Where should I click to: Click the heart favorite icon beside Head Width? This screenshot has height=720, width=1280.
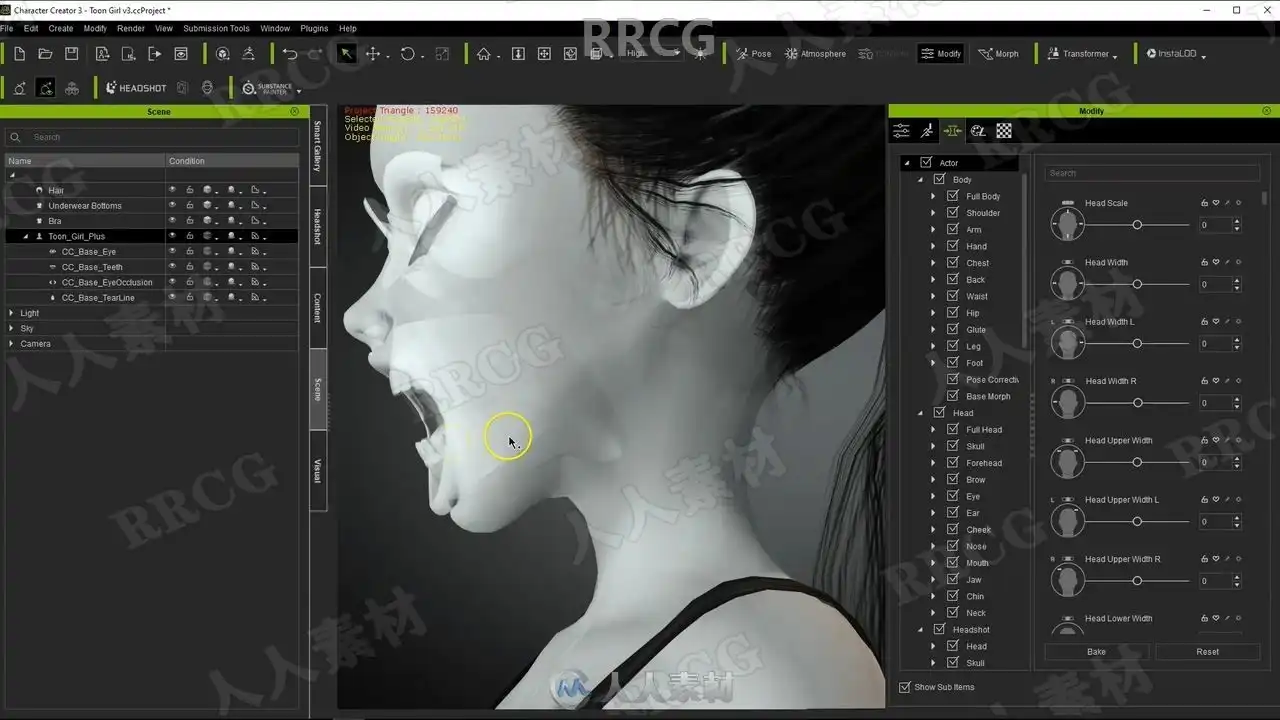coord(1216,262)
